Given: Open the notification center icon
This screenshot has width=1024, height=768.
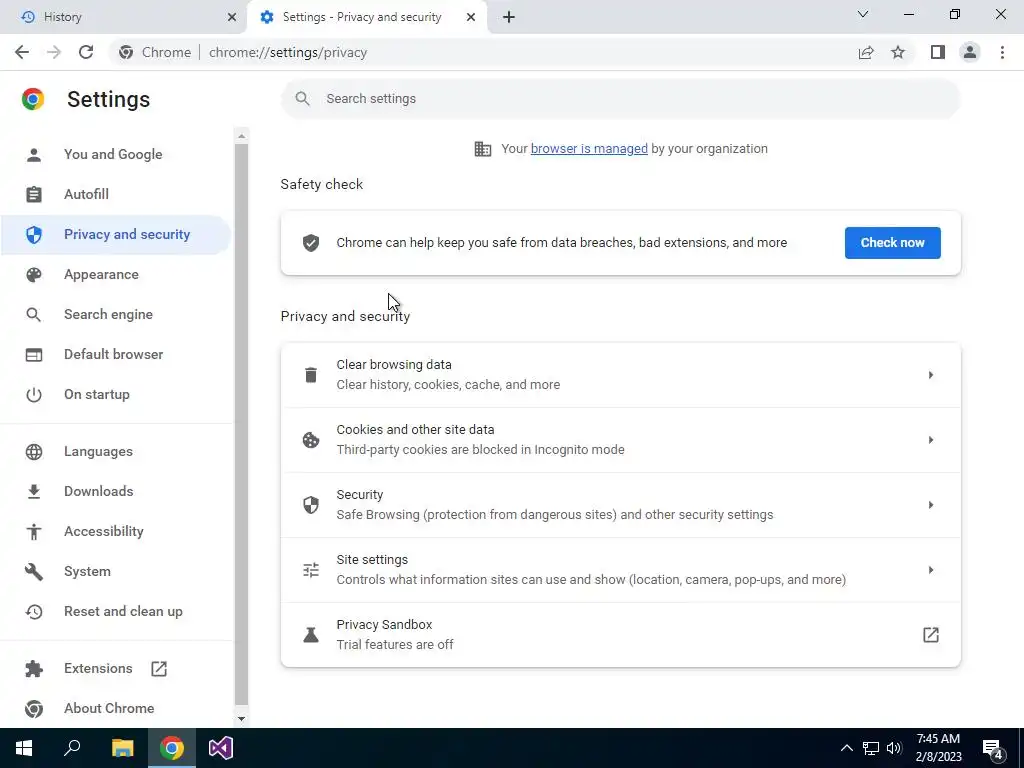Looking at the screenshot, I should tap(993, 750).
